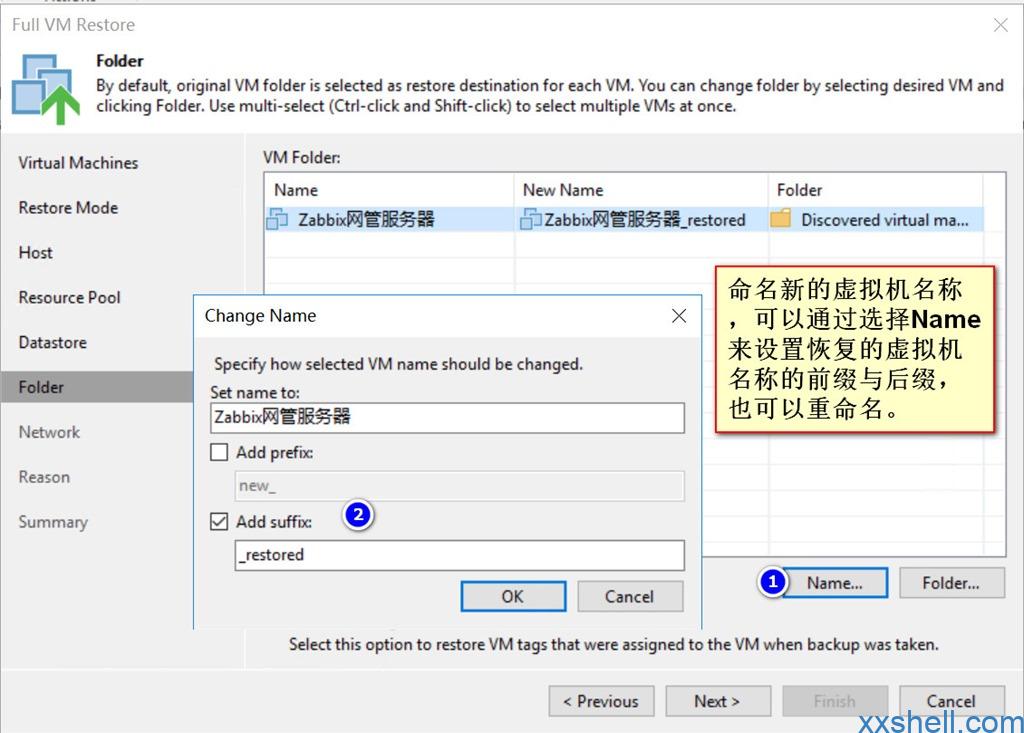Close the Full VM Restore window
This screenshot has width=1024, height=733.
pyautogui.click(x=1000, y=25)
